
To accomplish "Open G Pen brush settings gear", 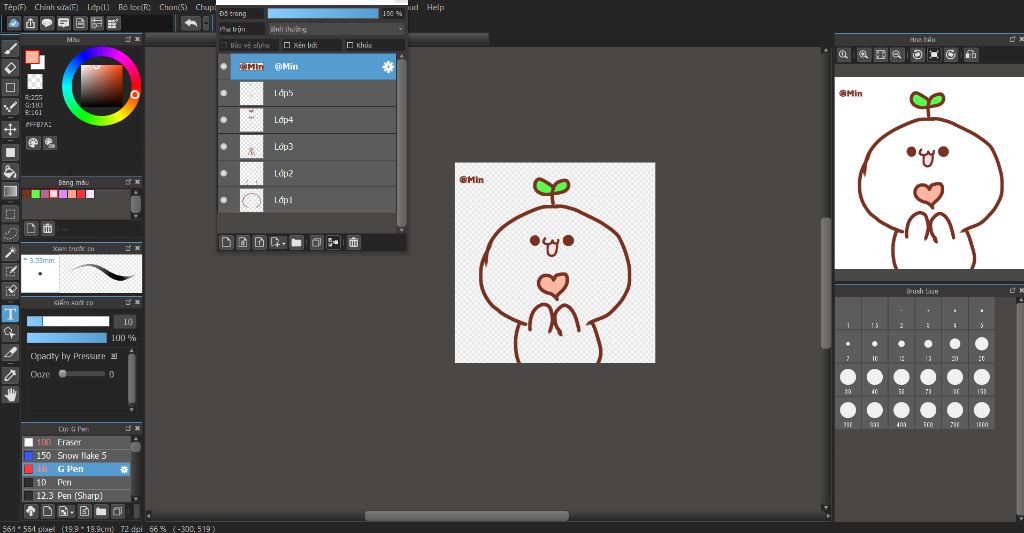I will tap(124, 469).
